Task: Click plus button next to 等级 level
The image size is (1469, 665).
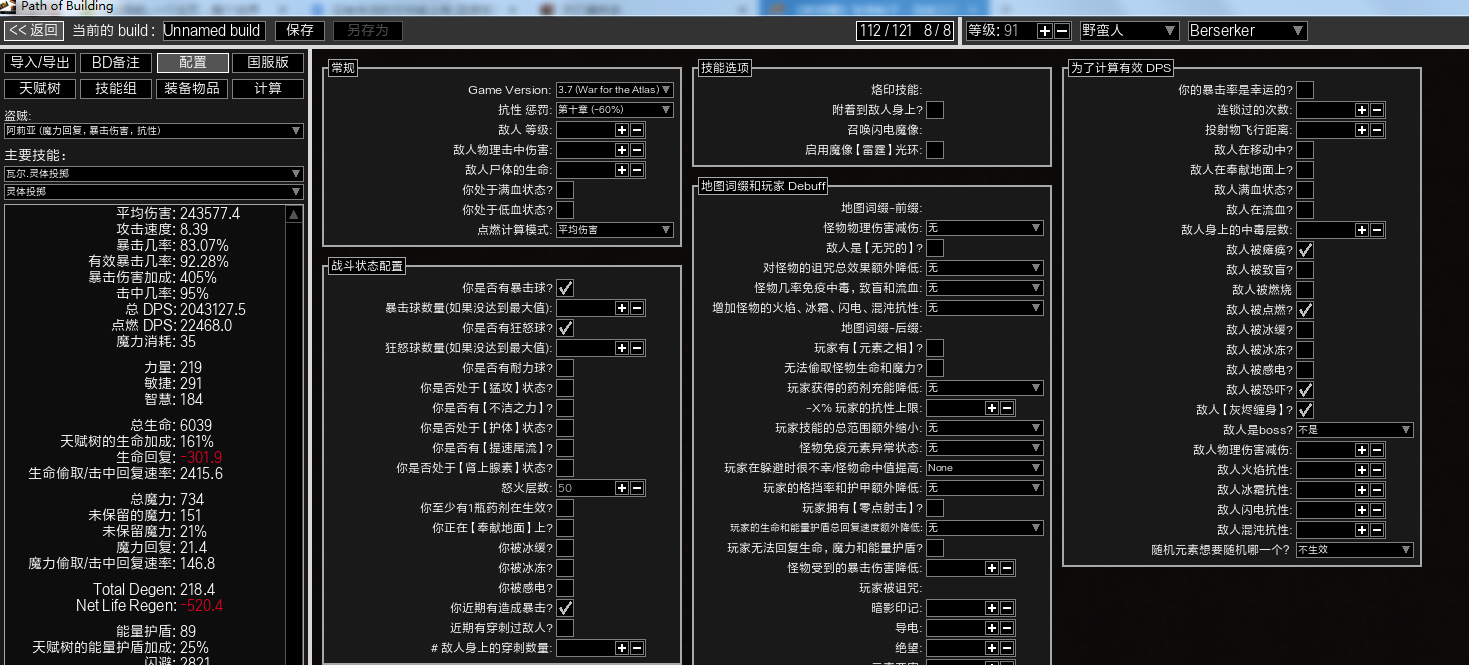Action: (1045, 31)
